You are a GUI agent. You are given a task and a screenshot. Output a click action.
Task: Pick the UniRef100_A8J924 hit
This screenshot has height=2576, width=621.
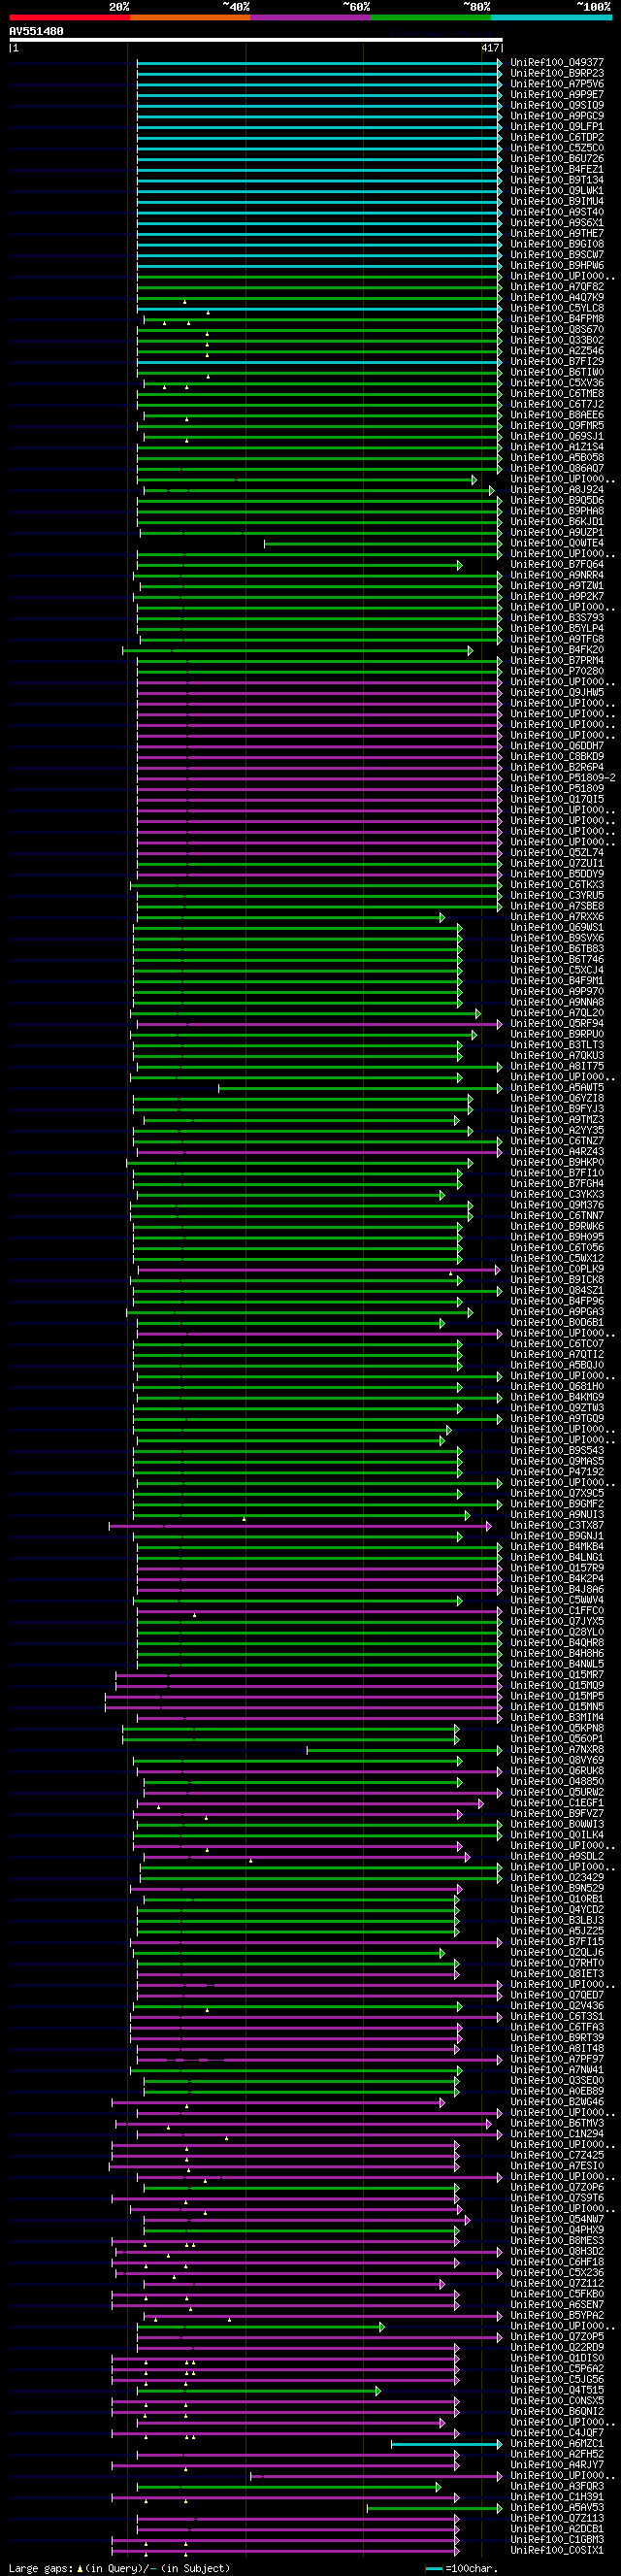click(x=557, y=489)
